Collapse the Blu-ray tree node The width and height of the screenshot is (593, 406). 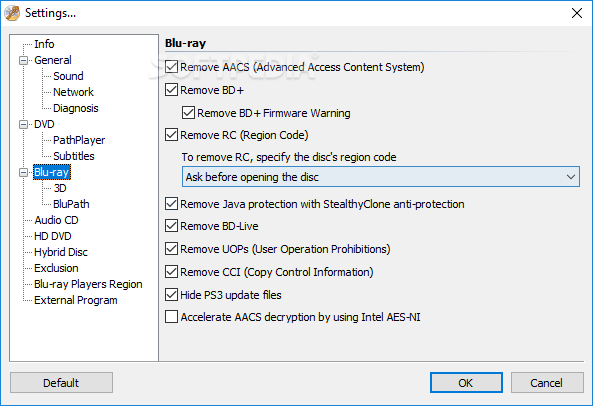tap(23, 172)
